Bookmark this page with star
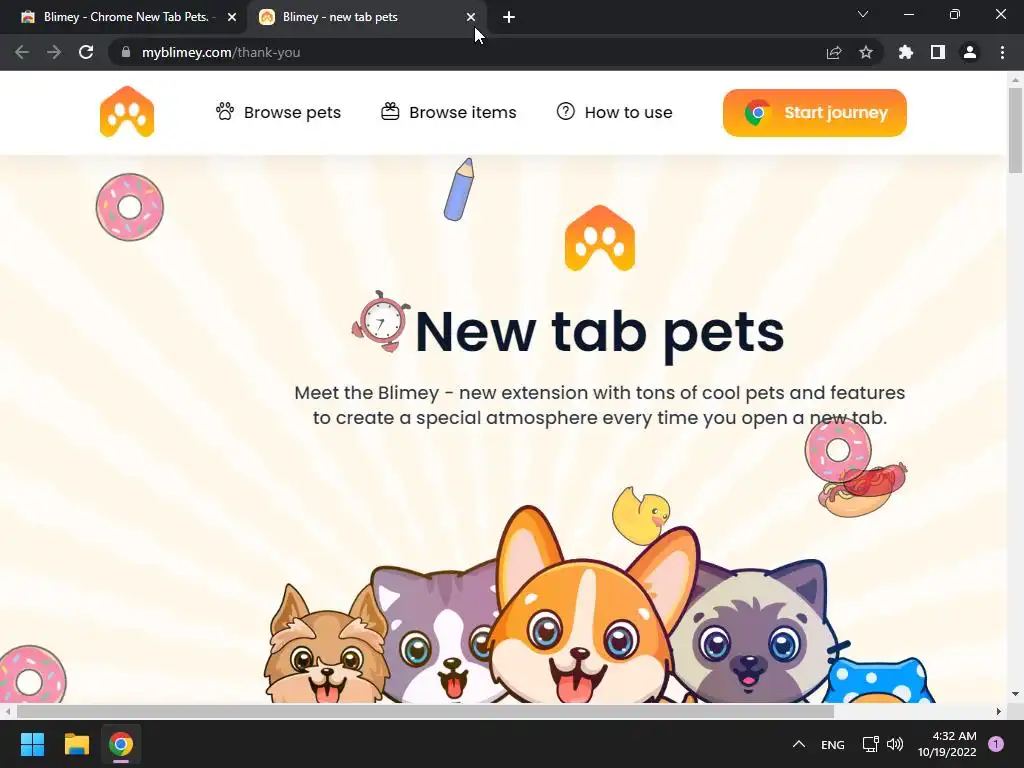Viewport: 1024px width, 768px height. pos(866,52)
